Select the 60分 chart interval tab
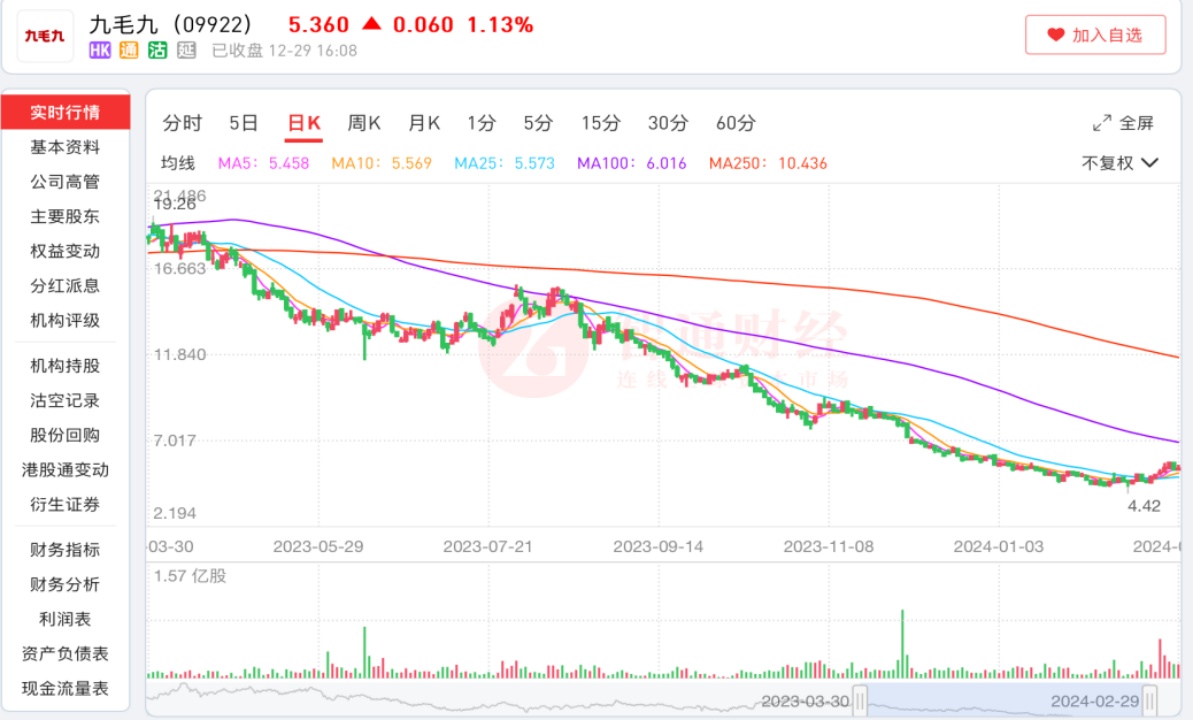Screen dimensions: 1193x720 click(x=735, y=123)
